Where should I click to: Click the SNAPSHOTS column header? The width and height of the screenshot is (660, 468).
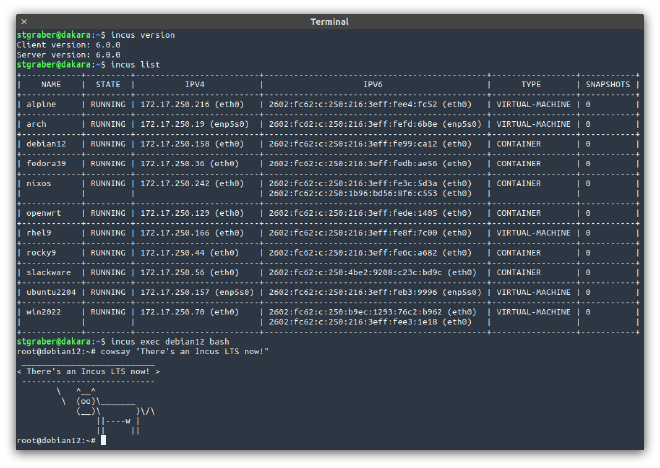[x=608, y=85]
